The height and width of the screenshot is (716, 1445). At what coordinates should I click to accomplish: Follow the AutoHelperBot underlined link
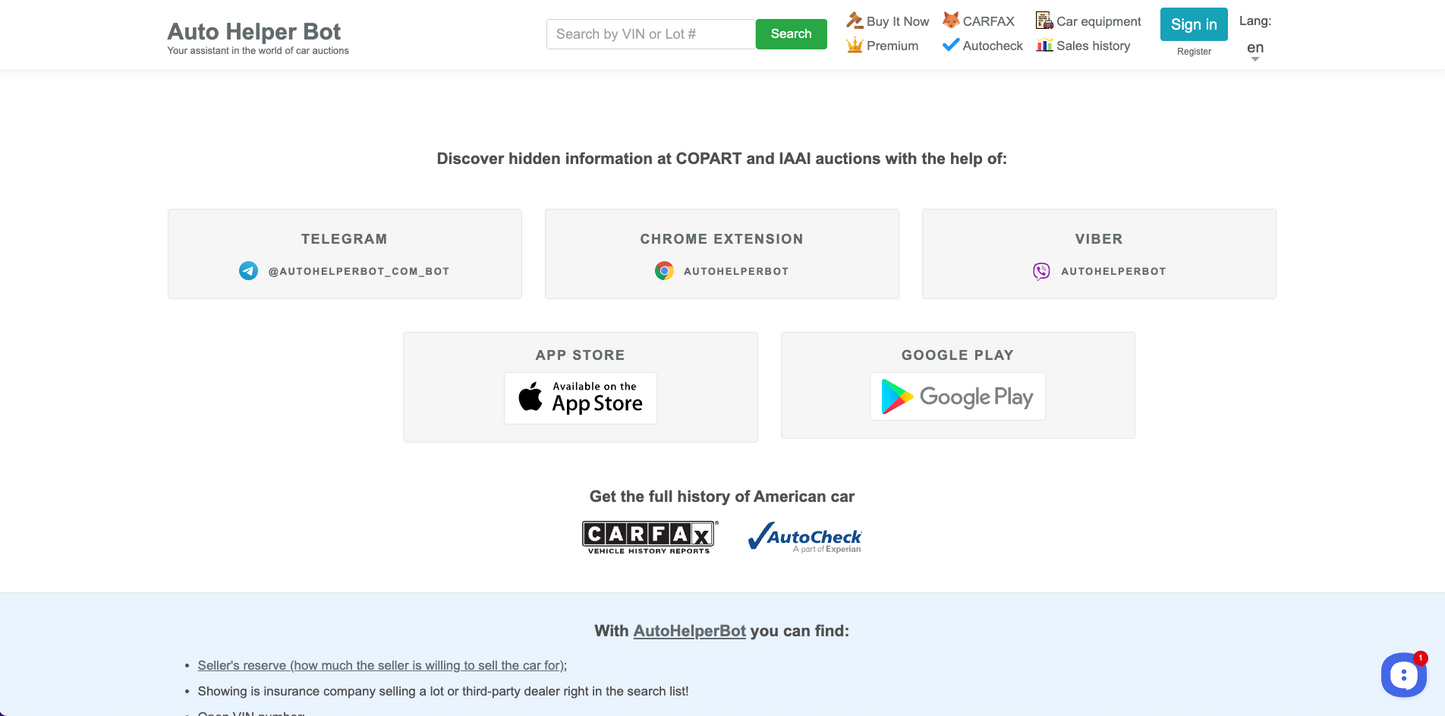pyautogui.click(x=689, y=630)
